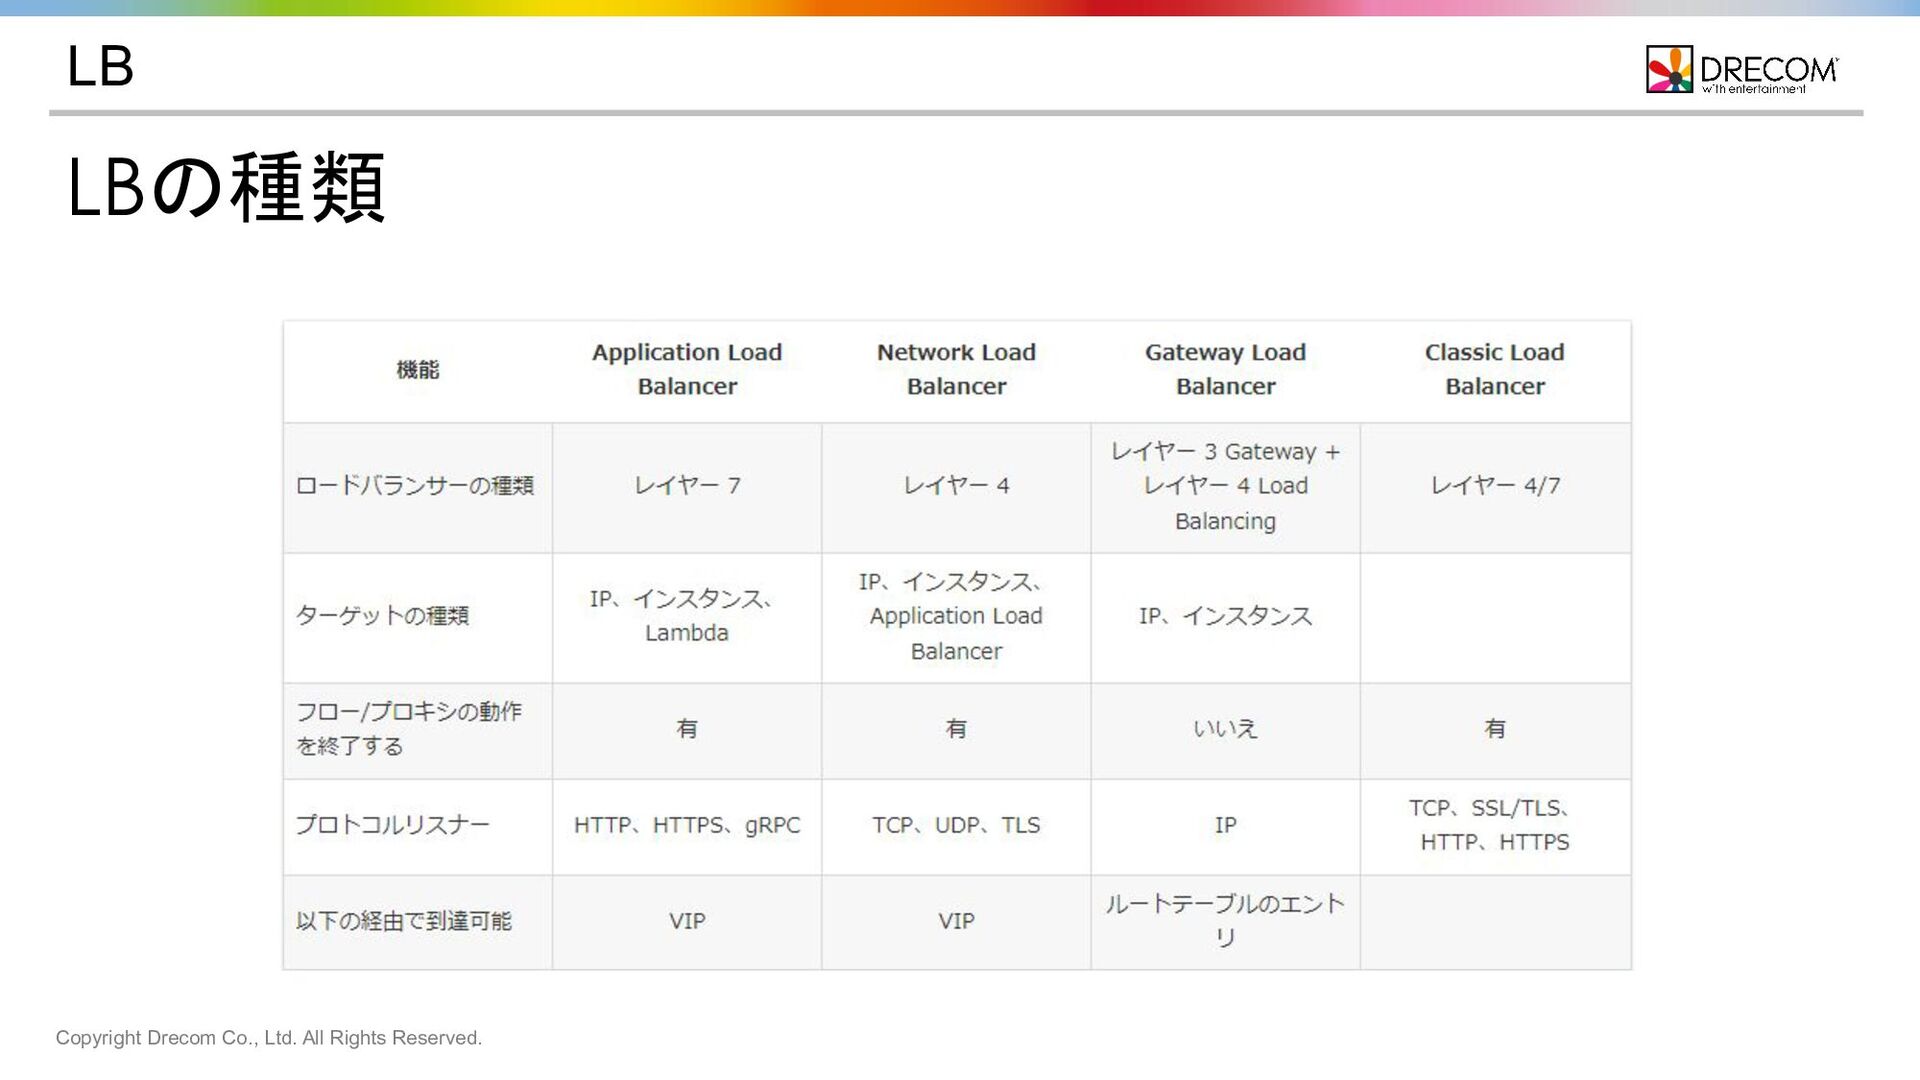This screenshot has height=1080, width=1920.
Task: Click the 'Gateway Load Balancer' column header
Action: [x=1225, y=370]
